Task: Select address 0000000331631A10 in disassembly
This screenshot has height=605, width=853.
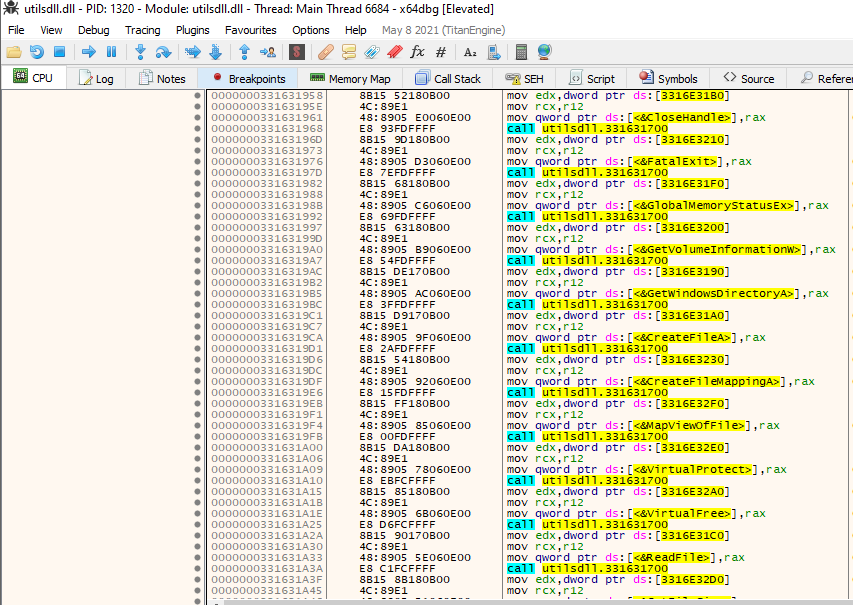Action: [x=267, y=480]
